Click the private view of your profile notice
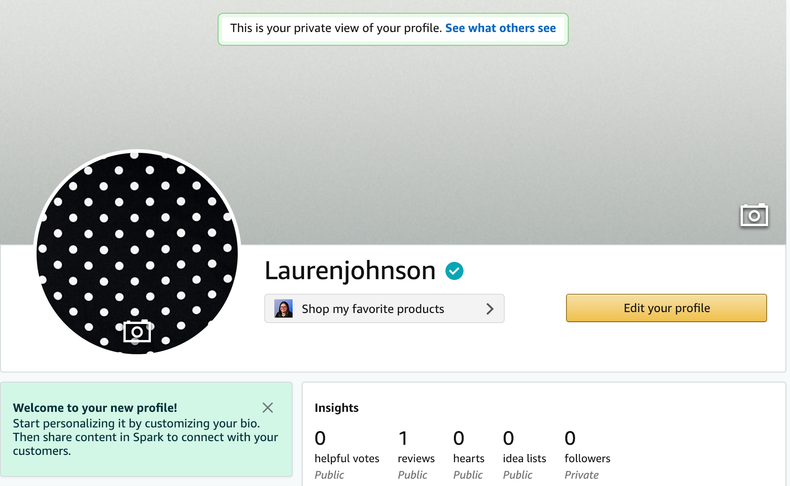This screenshot has height=486, width=790. click(x=336, y=28)
